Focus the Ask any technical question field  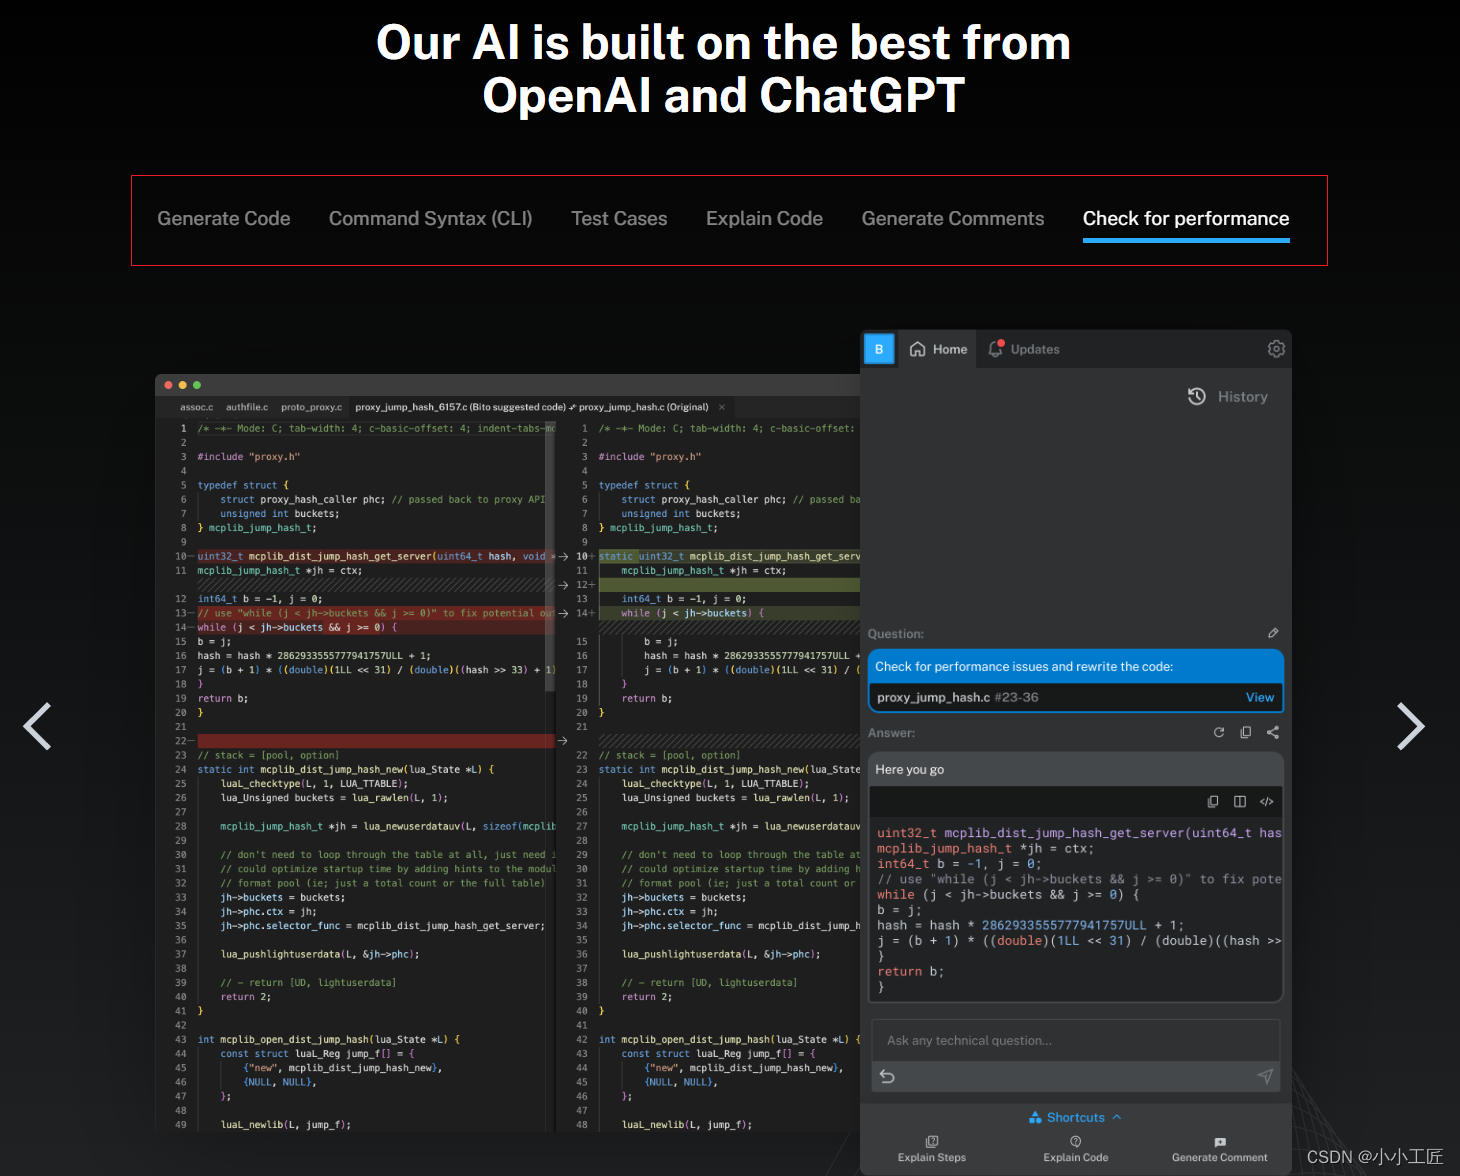(x=1076, y=1041)
